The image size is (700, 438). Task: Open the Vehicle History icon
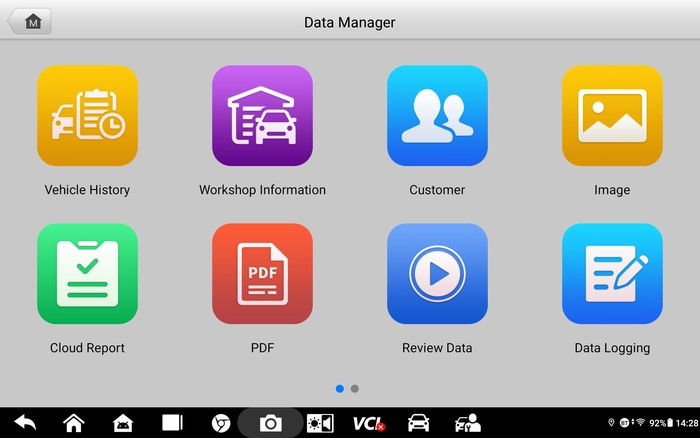coord(88,116)
